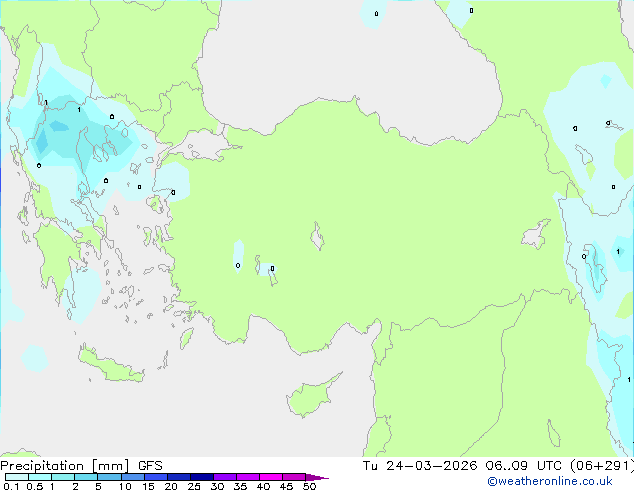Screen dimensions: 634x490
Task: Open the weatheronline.co.uk copyright link
Action: pyautogui.click(x=549, y=481)
